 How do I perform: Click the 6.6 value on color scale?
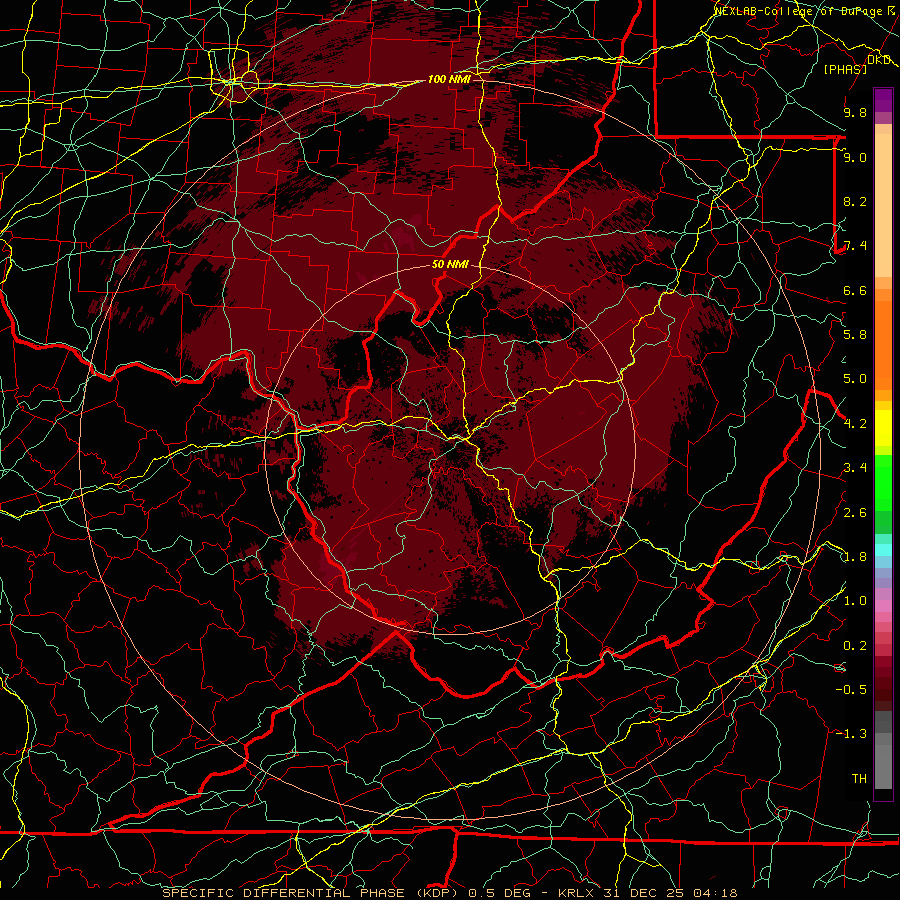855,290
